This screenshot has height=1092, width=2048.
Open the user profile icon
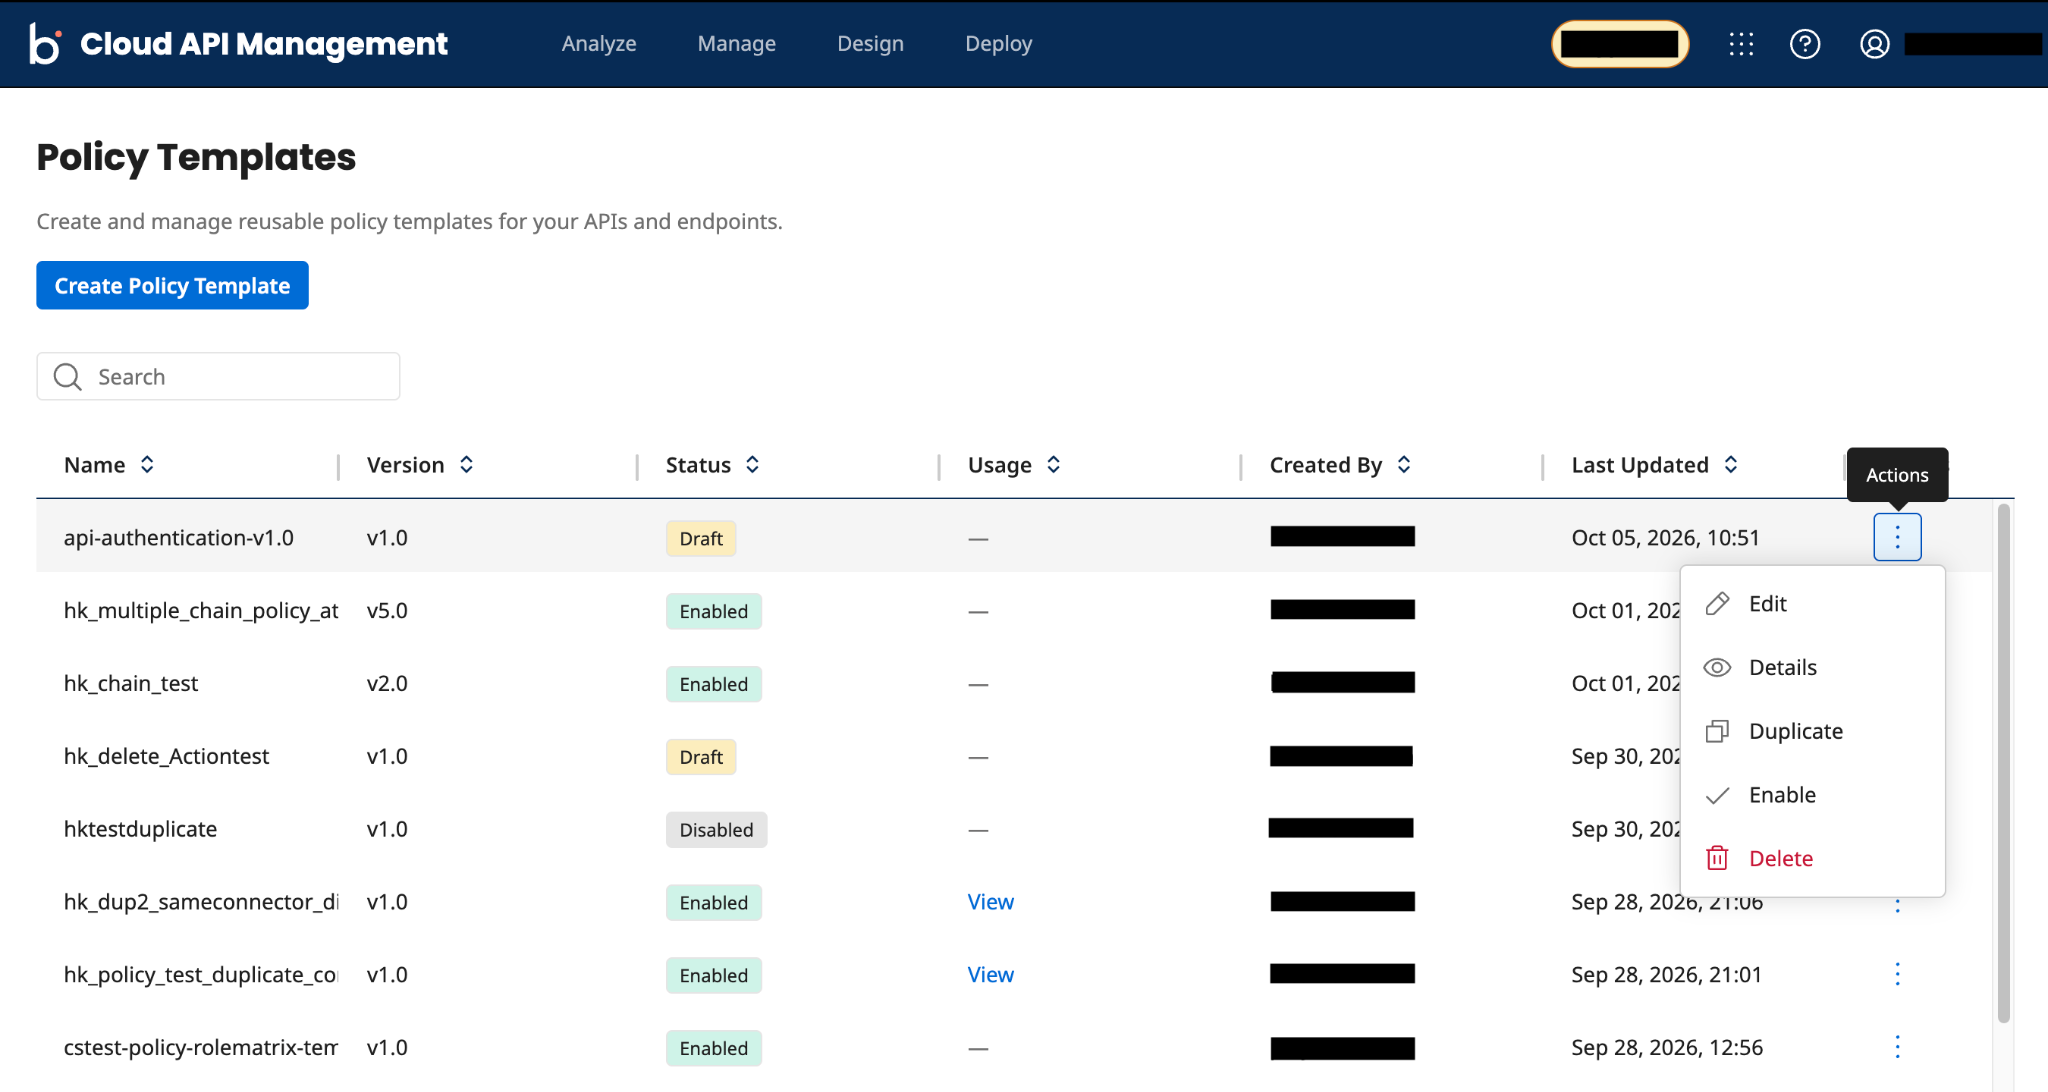tap(1875, 44)
